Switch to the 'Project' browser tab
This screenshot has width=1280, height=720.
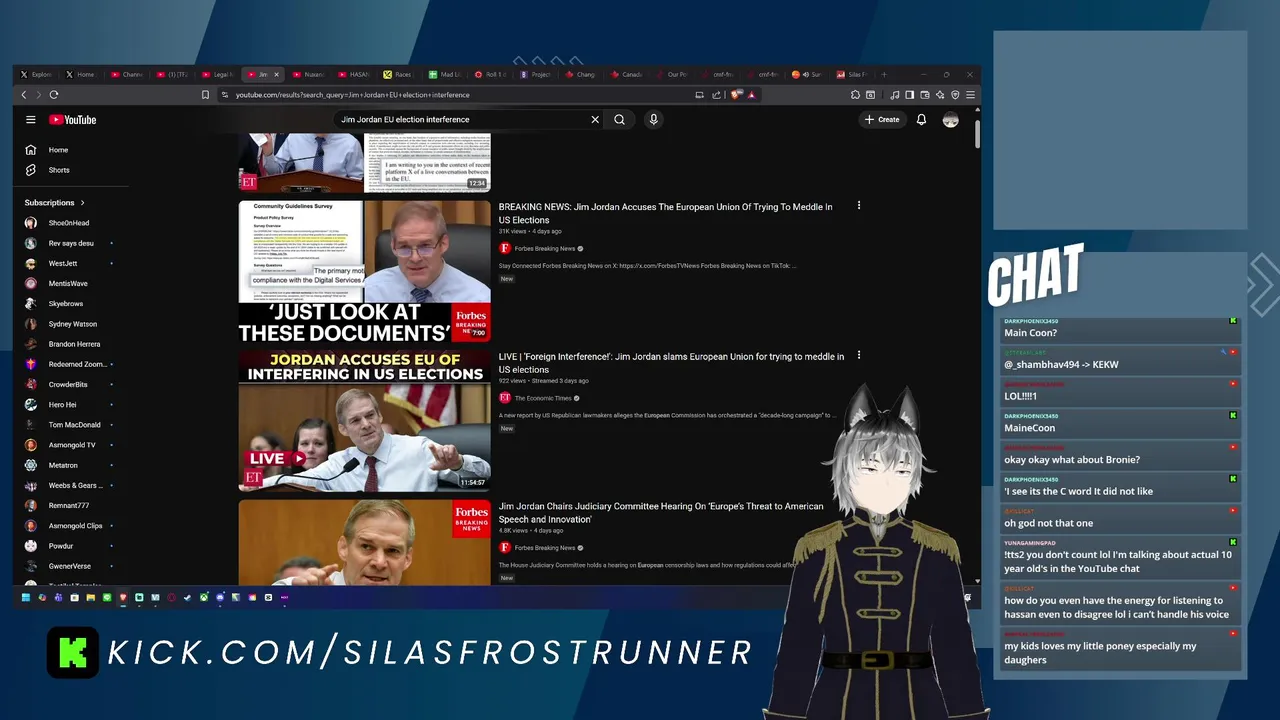(x=535, y=74)
